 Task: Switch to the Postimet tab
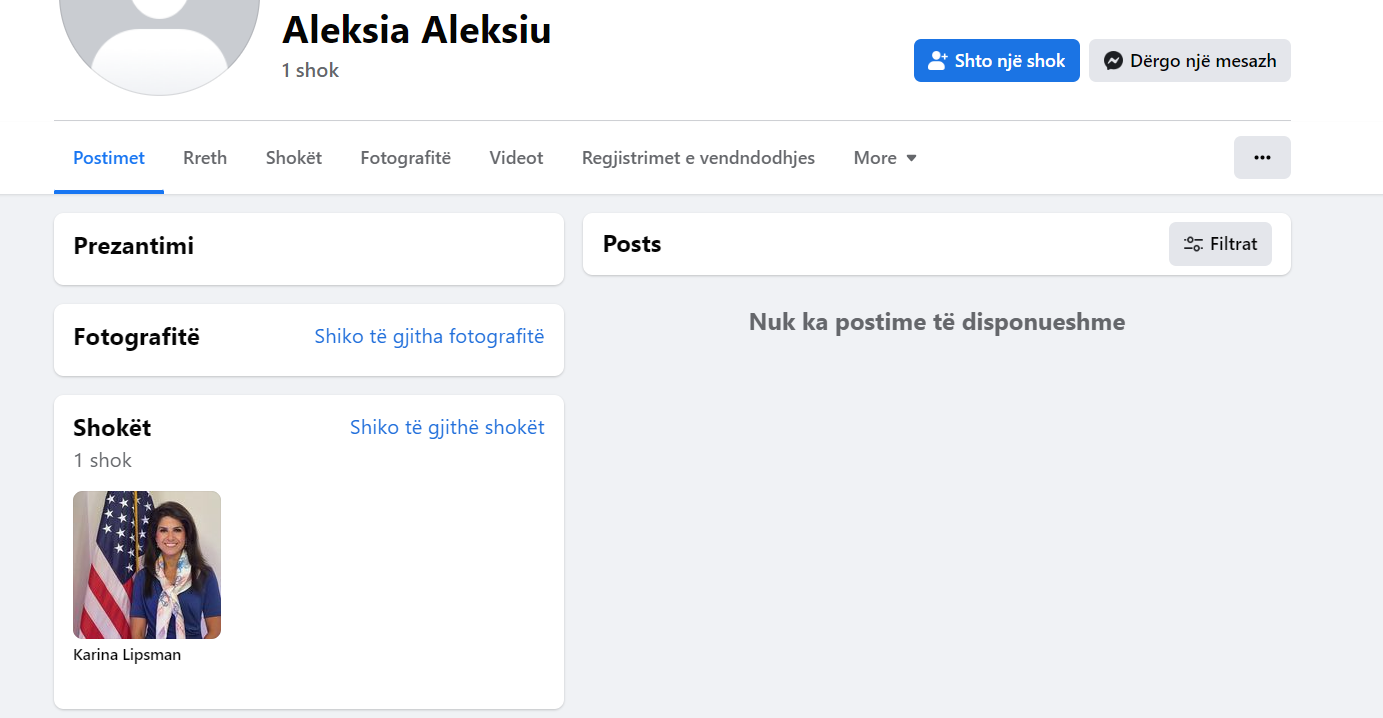click(109, 158)
